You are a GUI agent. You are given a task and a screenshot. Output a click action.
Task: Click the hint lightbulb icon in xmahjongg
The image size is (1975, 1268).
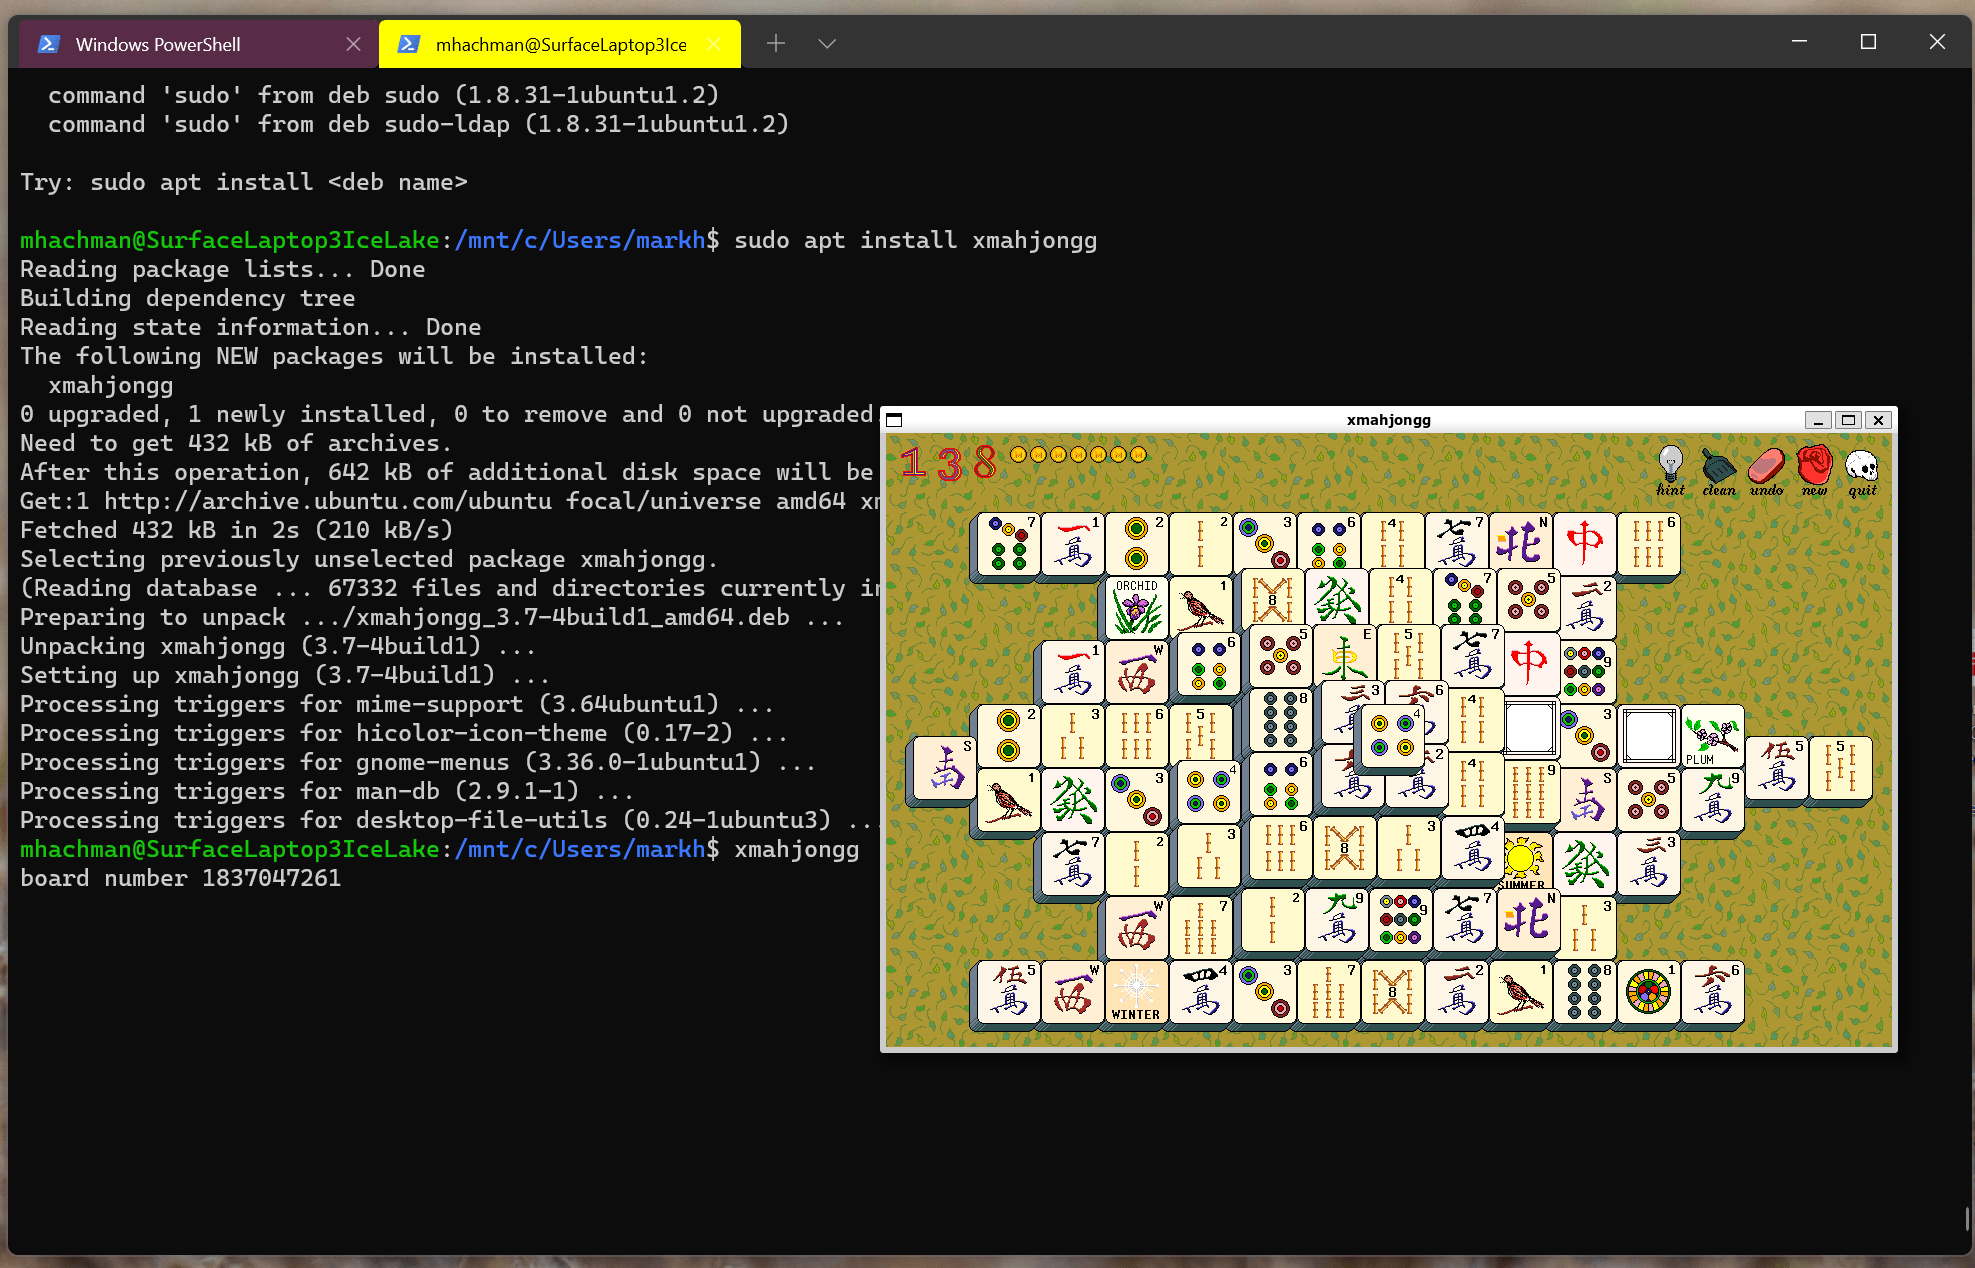(1670, 471)
